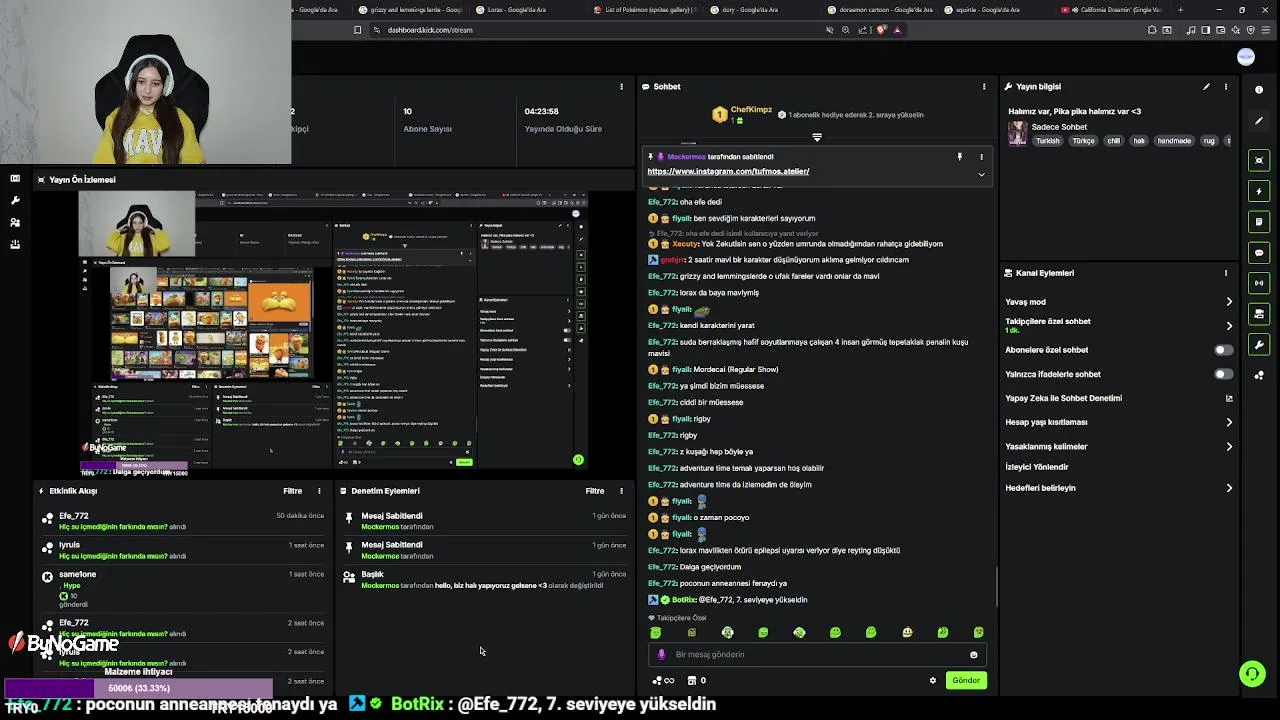
Task: Click ChefKimpz in the chat leaderboard
Action: [751, 110]
